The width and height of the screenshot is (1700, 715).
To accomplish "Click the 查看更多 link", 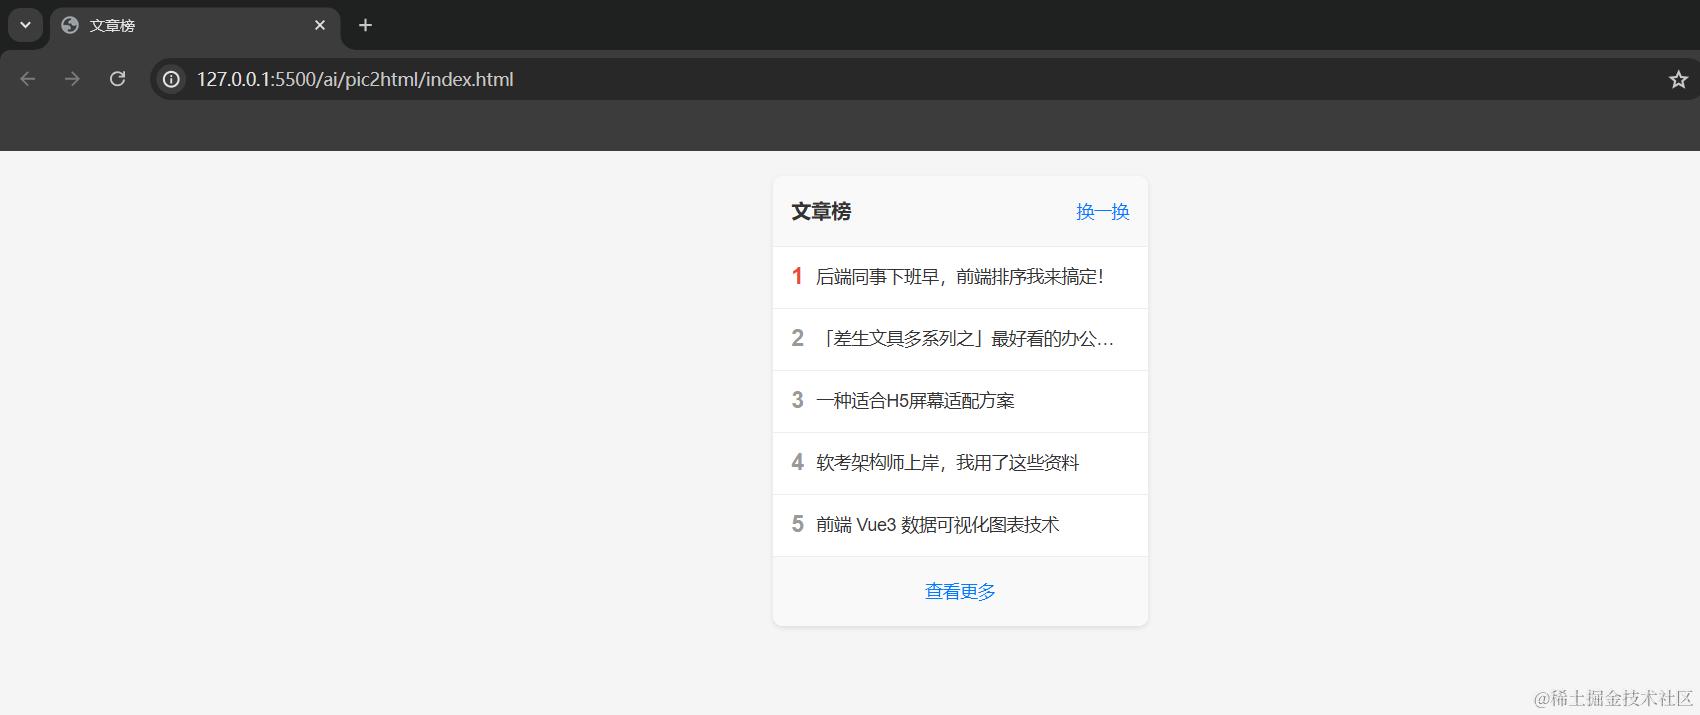I will (960, 592).
